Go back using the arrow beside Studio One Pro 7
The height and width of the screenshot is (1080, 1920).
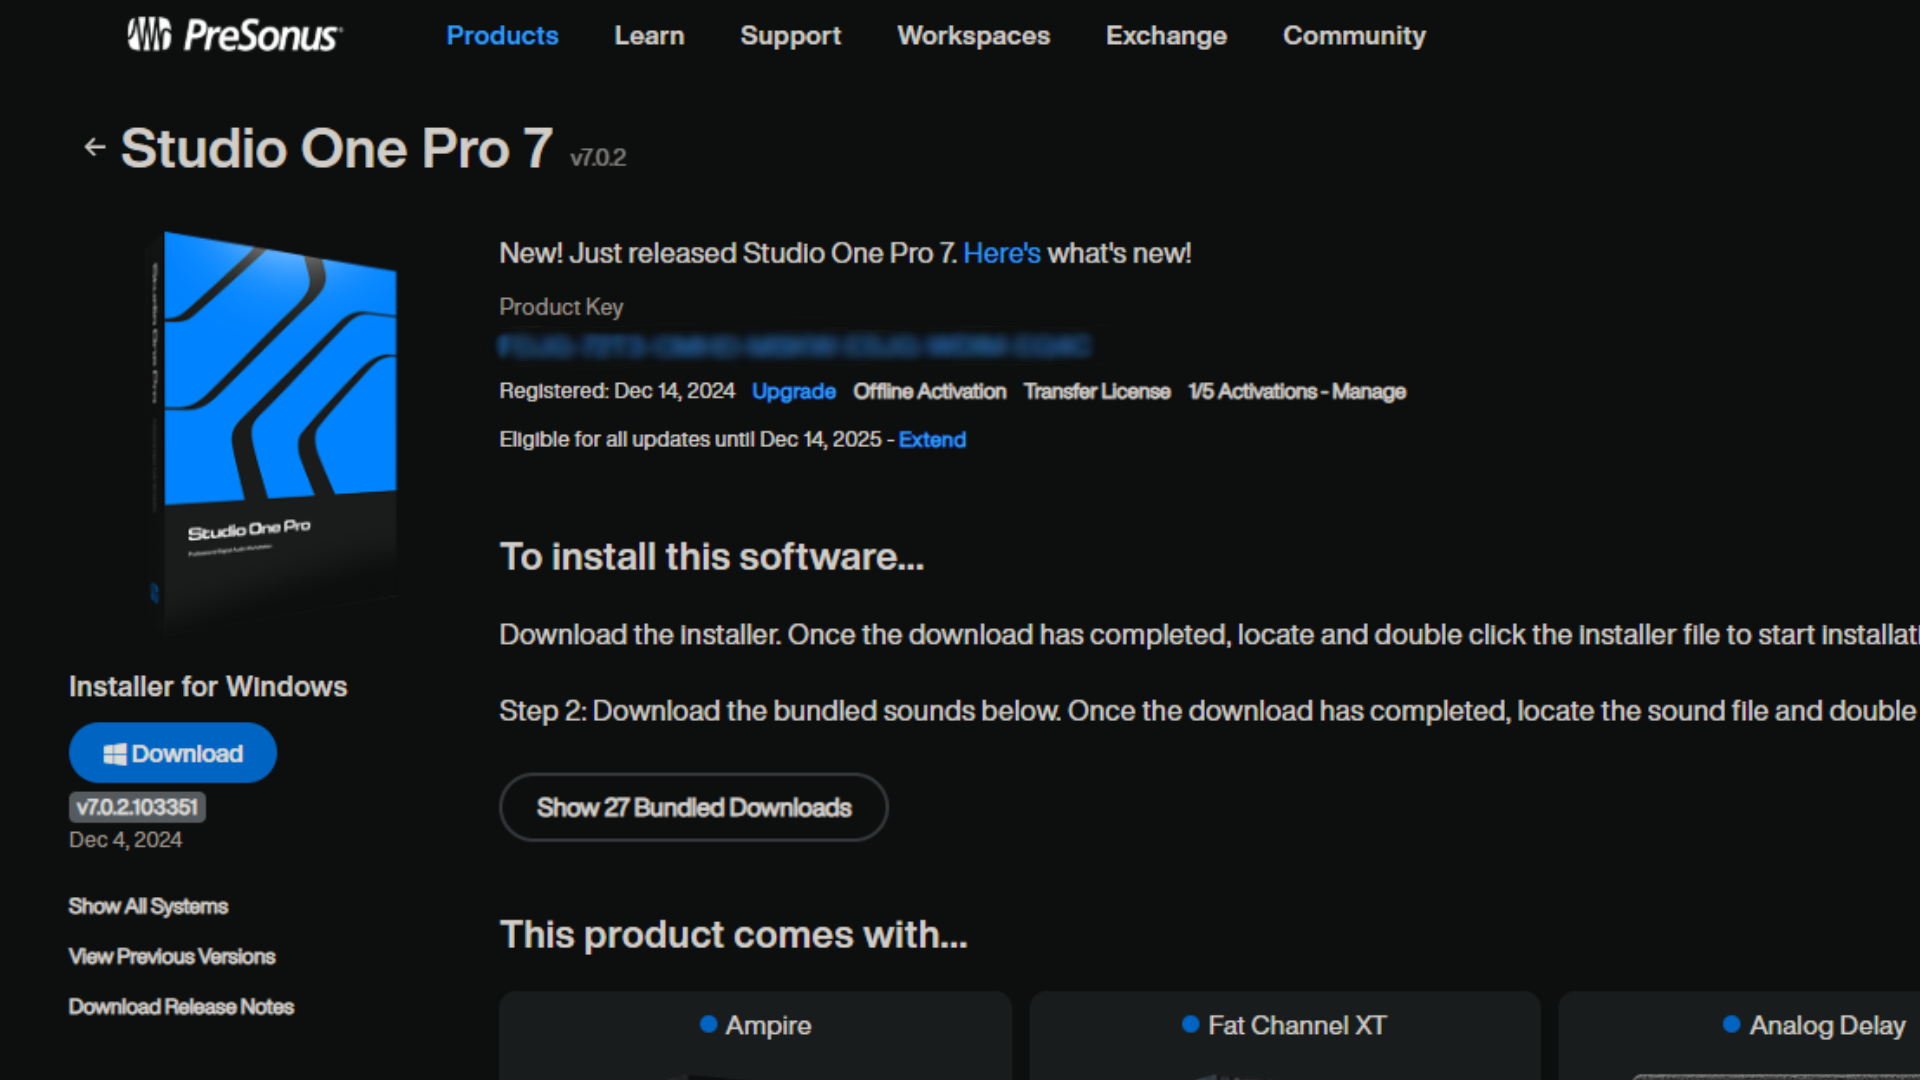pos(95,148)
